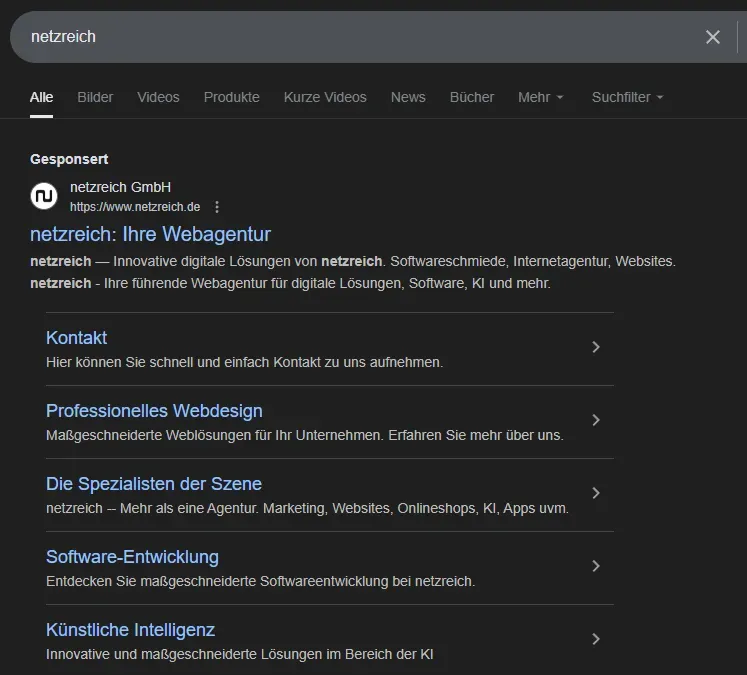Click the chevron arrow beside Software-Entwicklung

tap(596, 566)
